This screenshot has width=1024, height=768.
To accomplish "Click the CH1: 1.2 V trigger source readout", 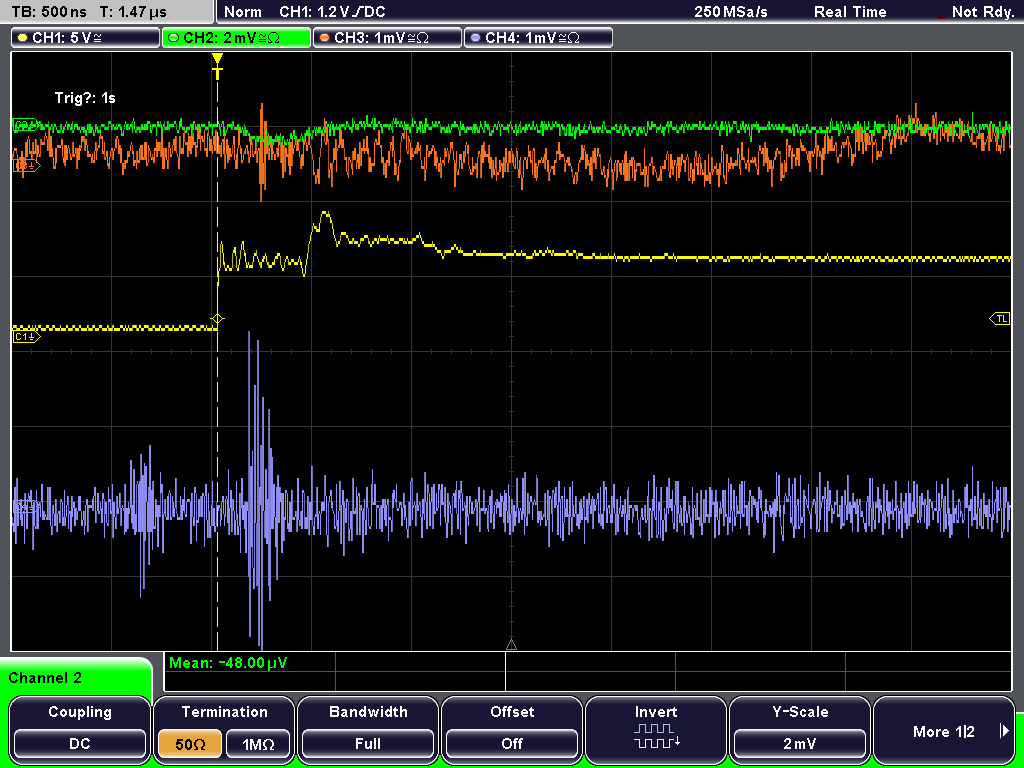I will pos(332,12).
